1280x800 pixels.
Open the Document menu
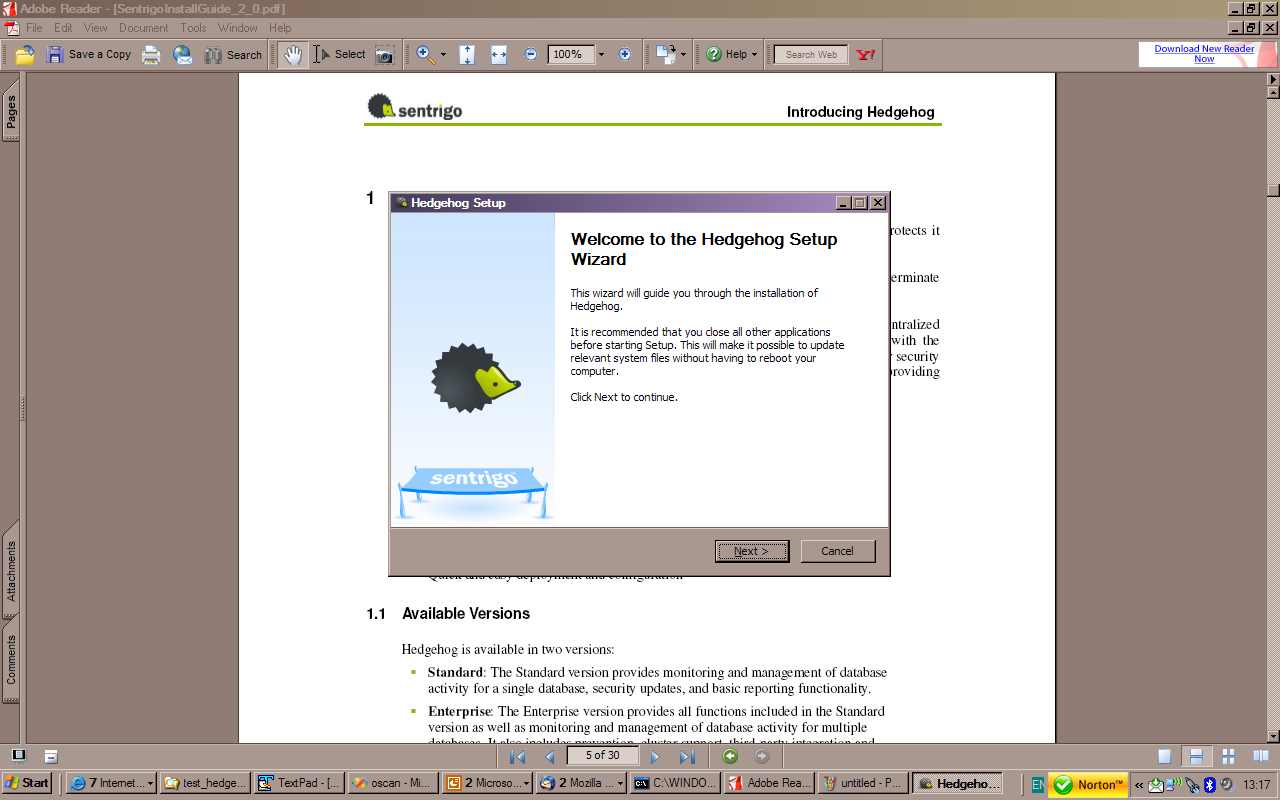click(x=144, y=28)
